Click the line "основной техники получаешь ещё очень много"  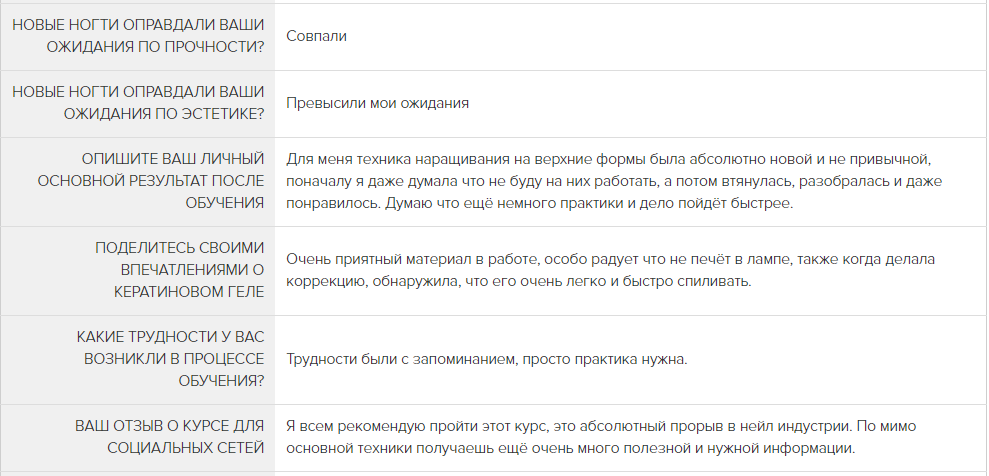coord(570,449)
